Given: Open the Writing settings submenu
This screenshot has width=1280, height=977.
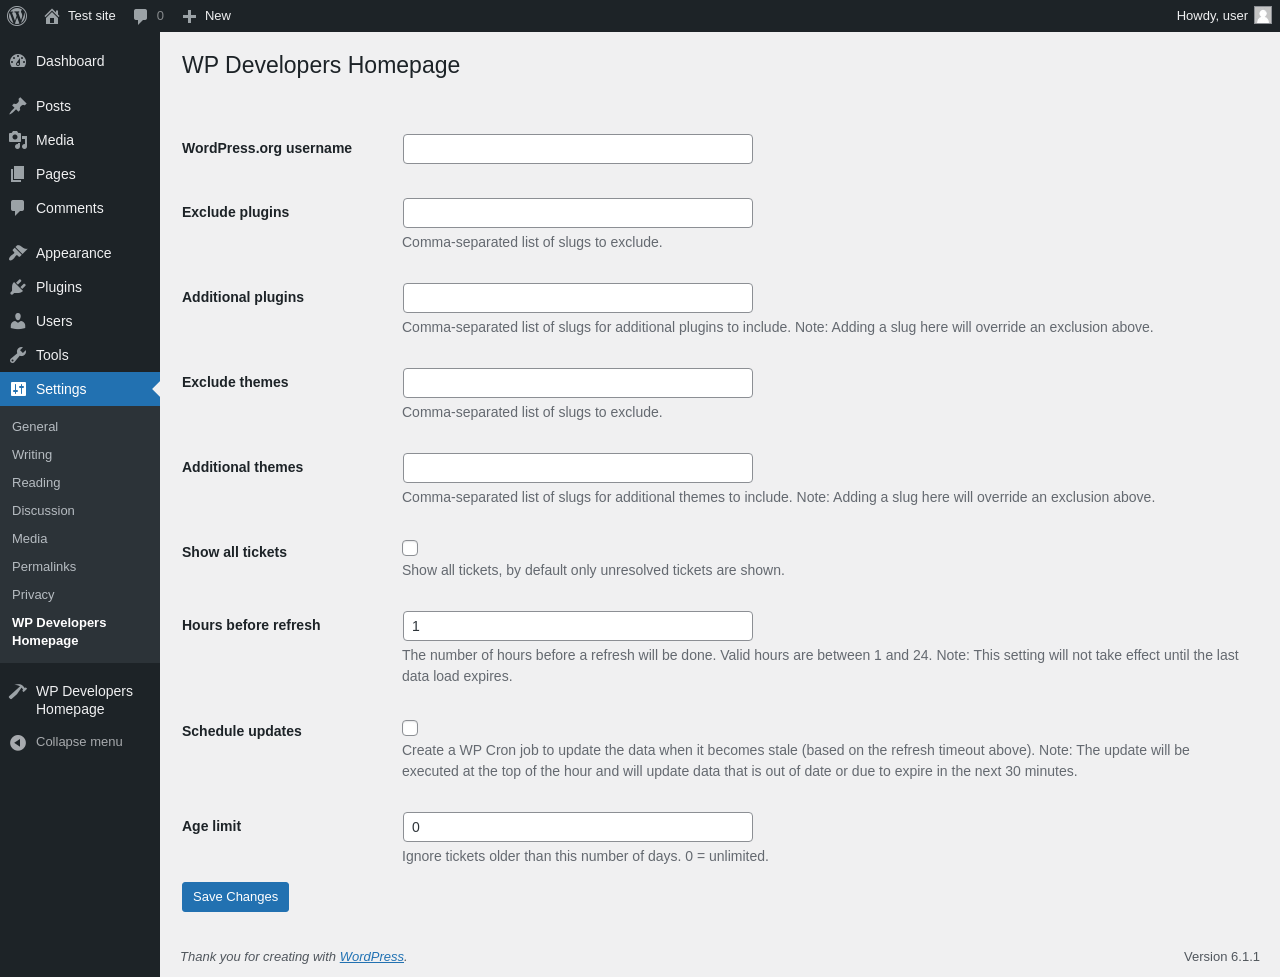Looking at the screenshot, I should (80, 454).
